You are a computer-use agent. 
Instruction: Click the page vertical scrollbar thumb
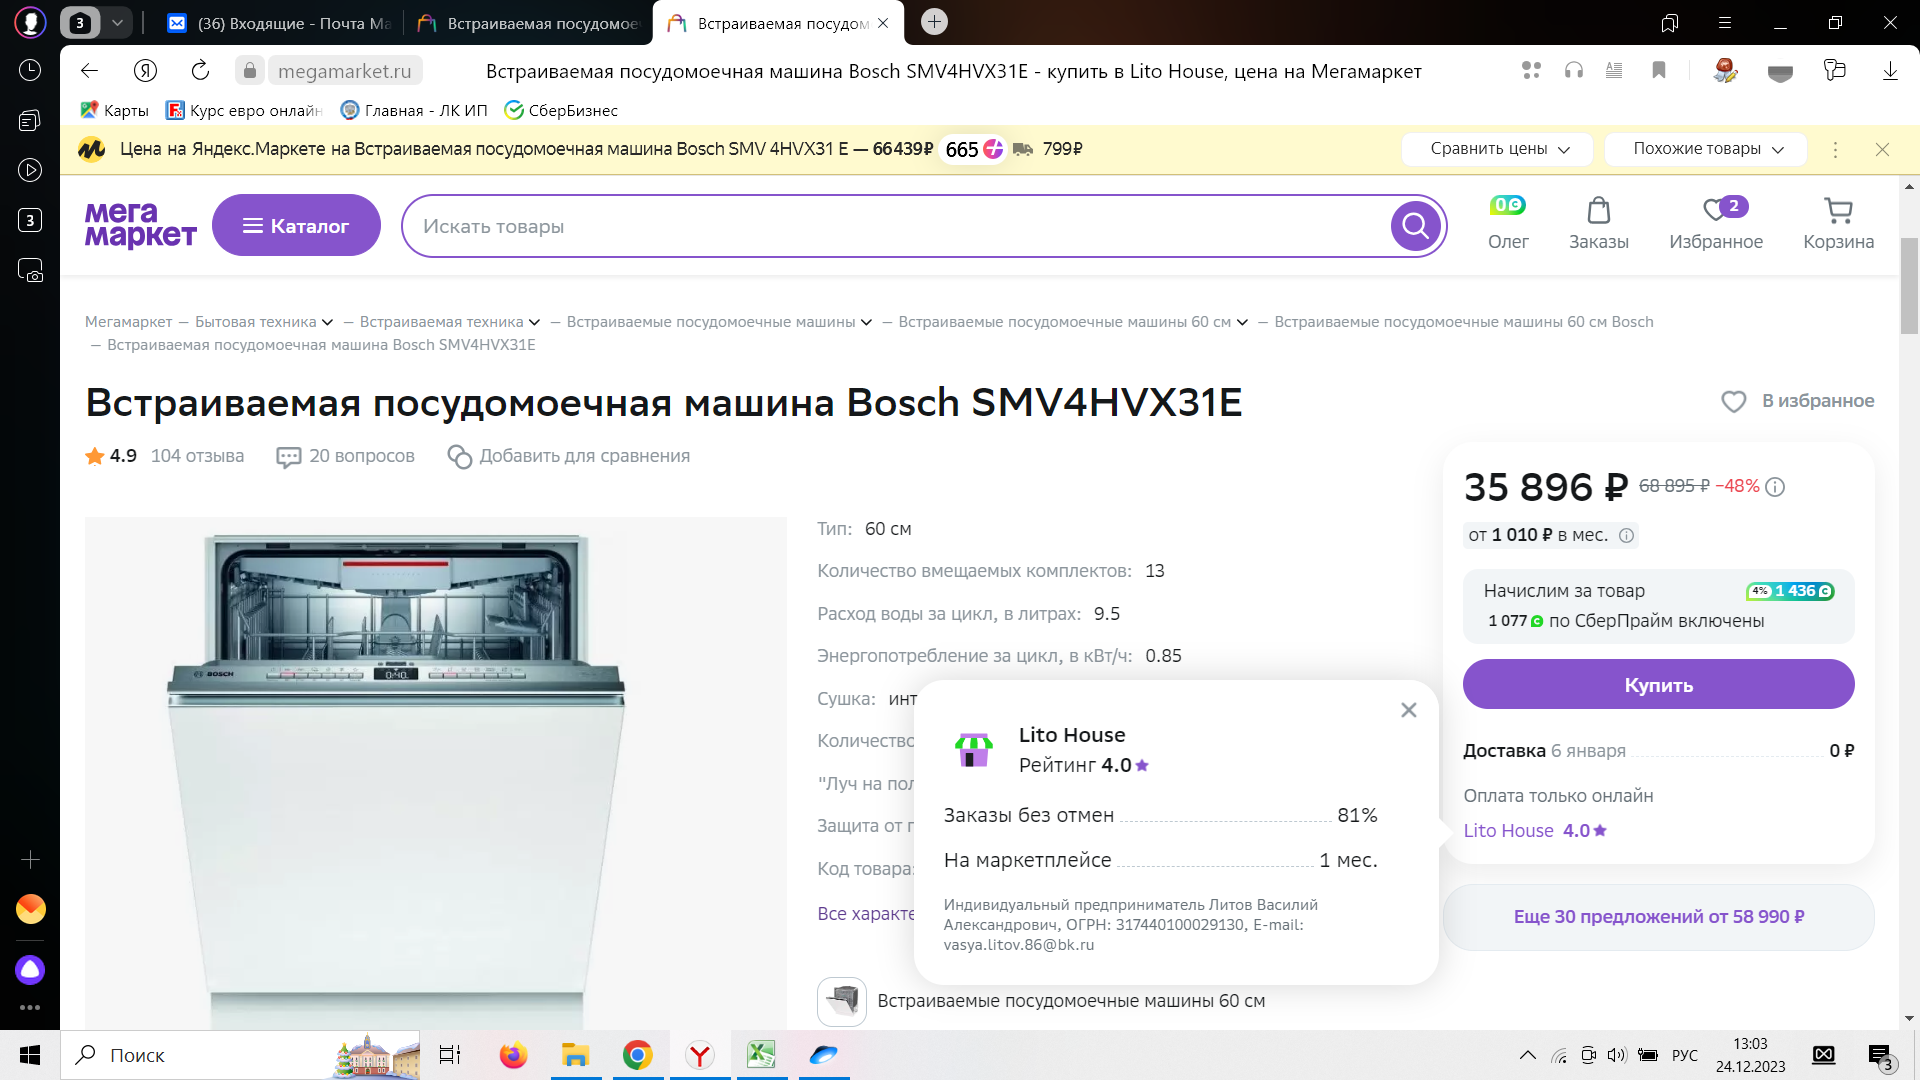click(x=1909, y=285)
